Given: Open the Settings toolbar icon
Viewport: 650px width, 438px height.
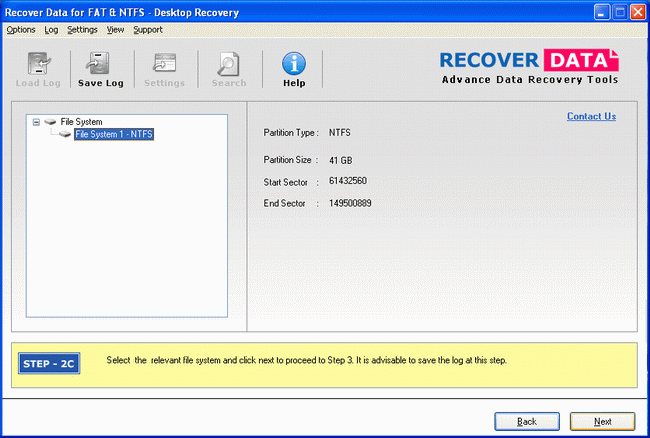Looking at the screenshot, I should 164,64.
